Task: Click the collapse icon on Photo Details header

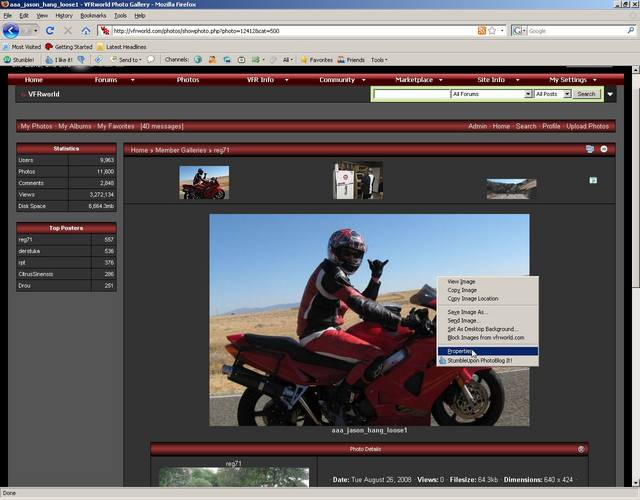Action: 582,449
